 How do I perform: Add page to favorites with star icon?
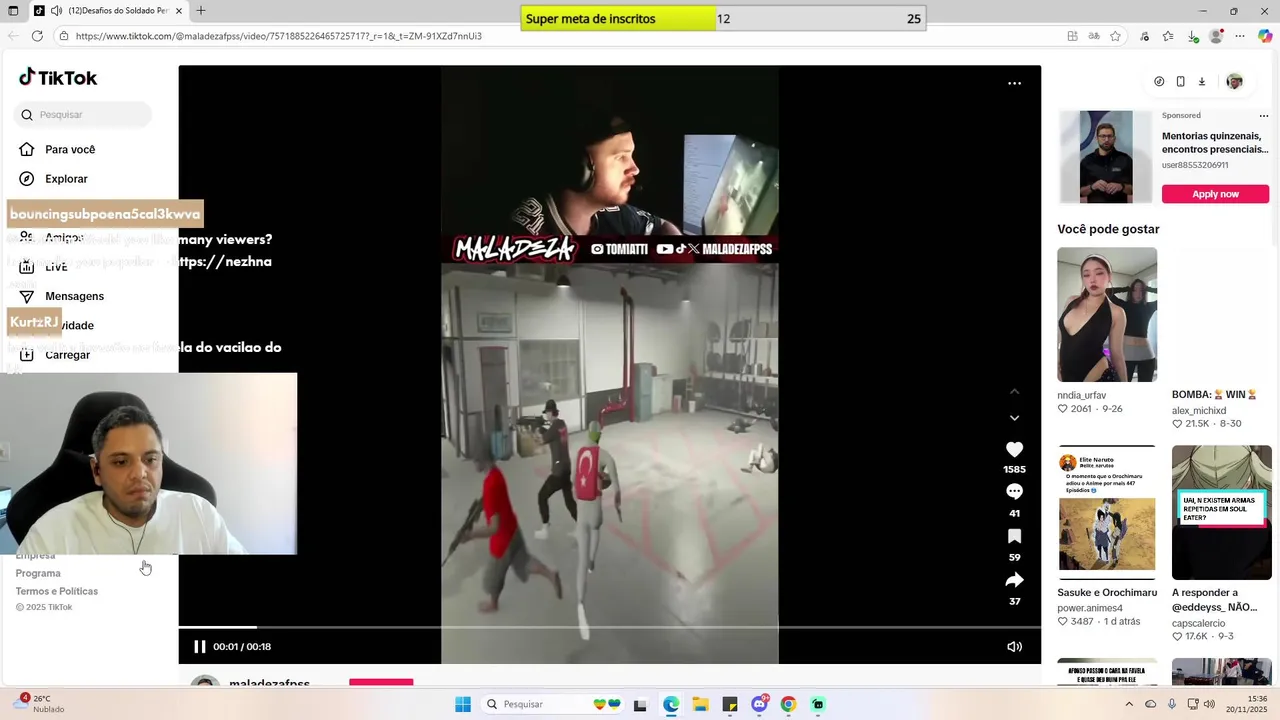click(x=1115, y=36)
